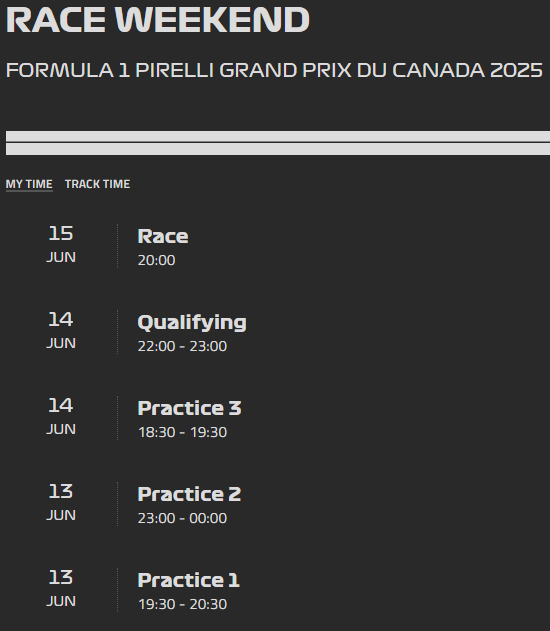Select the 13 JUN date beside Practice 1

click(61, 589)
